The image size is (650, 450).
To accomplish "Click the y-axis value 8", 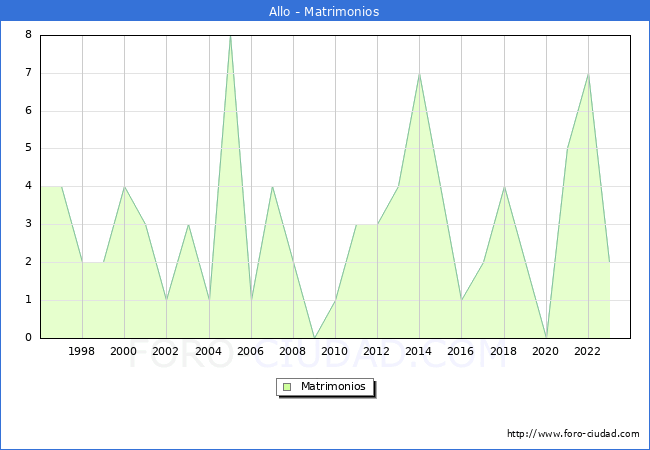I will coord(28,34).
